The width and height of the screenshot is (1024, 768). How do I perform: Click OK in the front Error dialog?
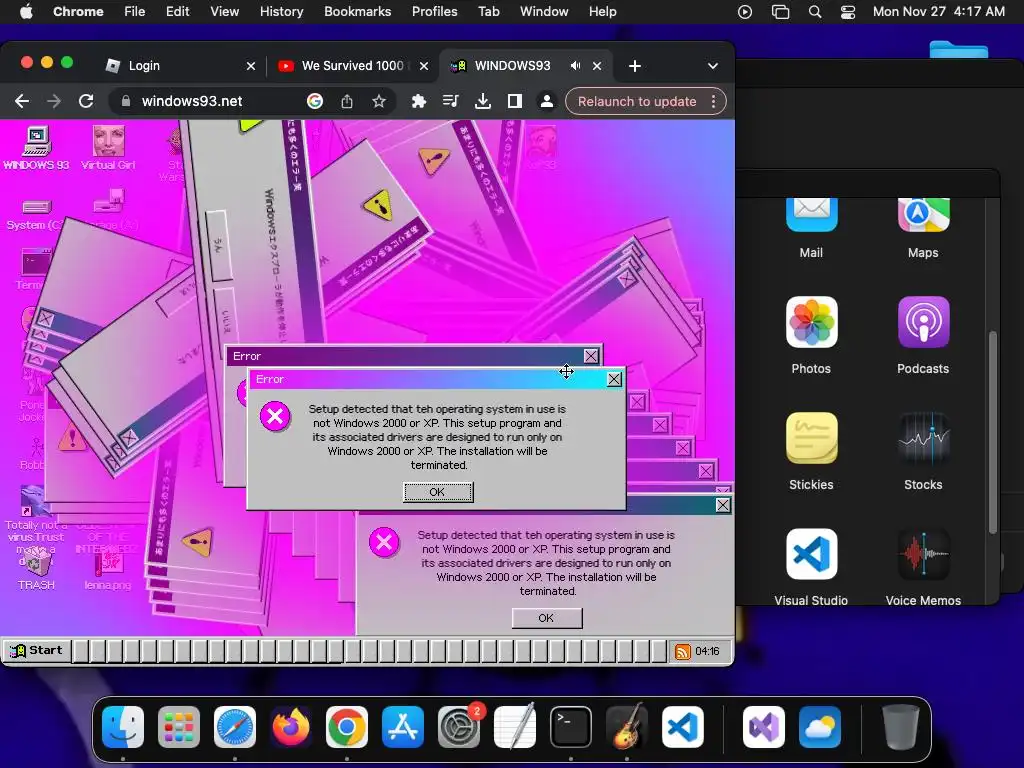click(x=438, y=492)
